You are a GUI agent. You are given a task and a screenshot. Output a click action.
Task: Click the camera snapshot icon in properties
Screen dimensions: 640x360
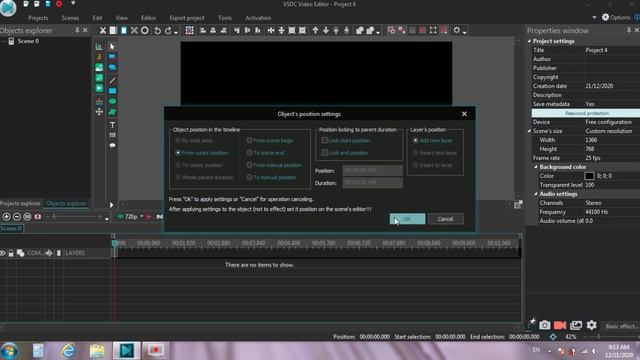coord(544,325)
